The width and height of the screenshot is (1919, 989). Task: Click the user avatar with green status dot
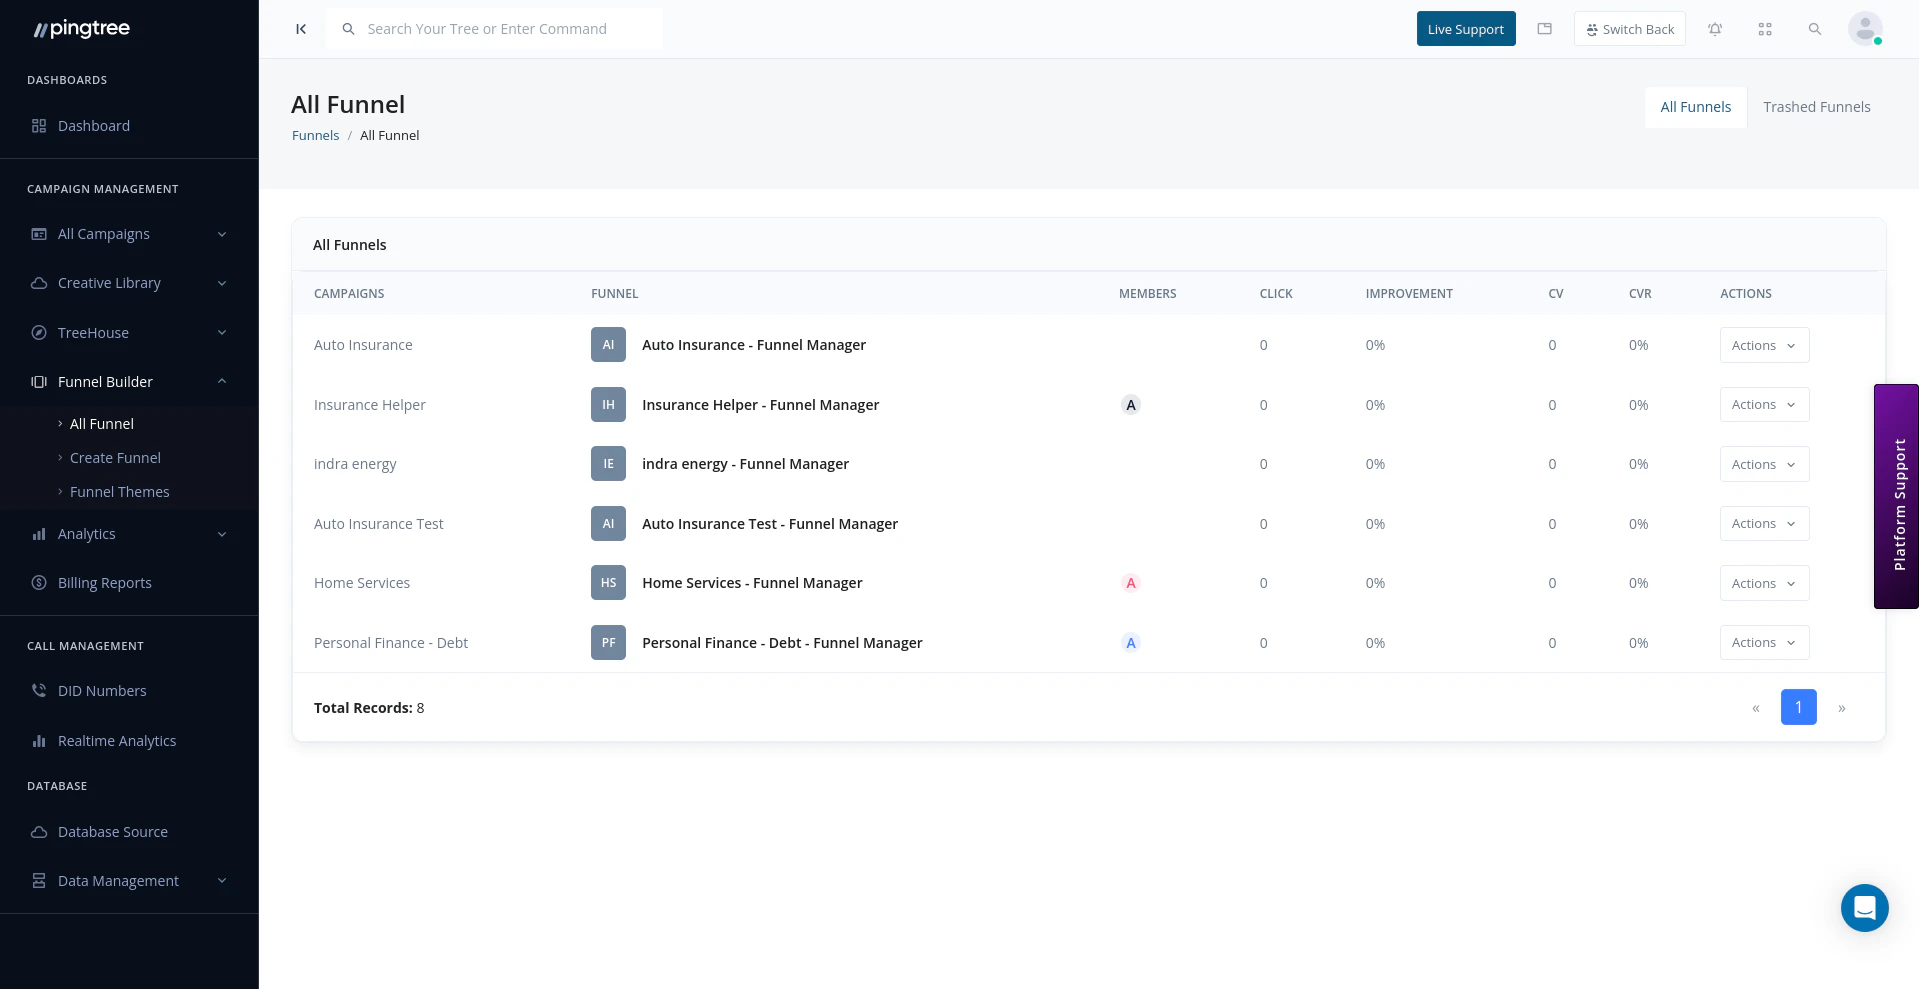coord(1864,29)
